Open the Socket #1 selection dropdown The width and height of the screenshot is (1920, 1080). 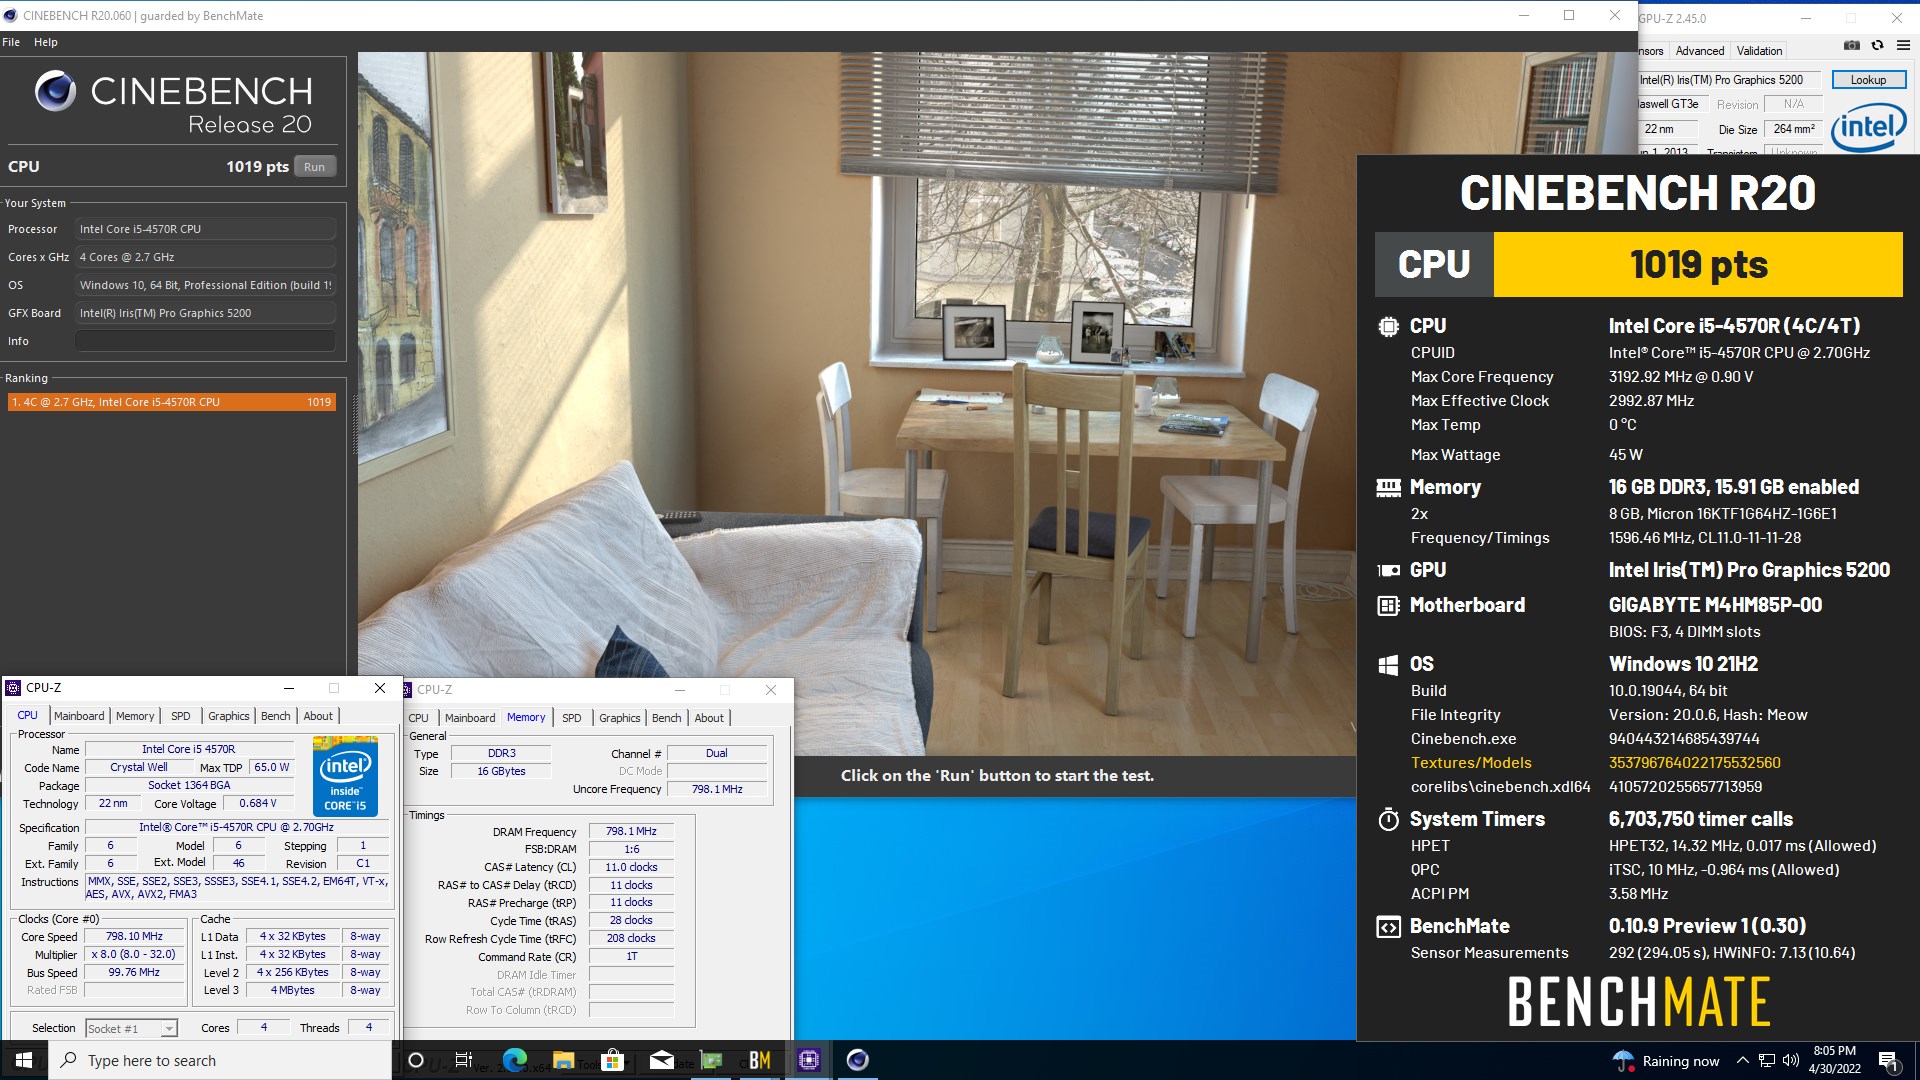click(131, 1028)
